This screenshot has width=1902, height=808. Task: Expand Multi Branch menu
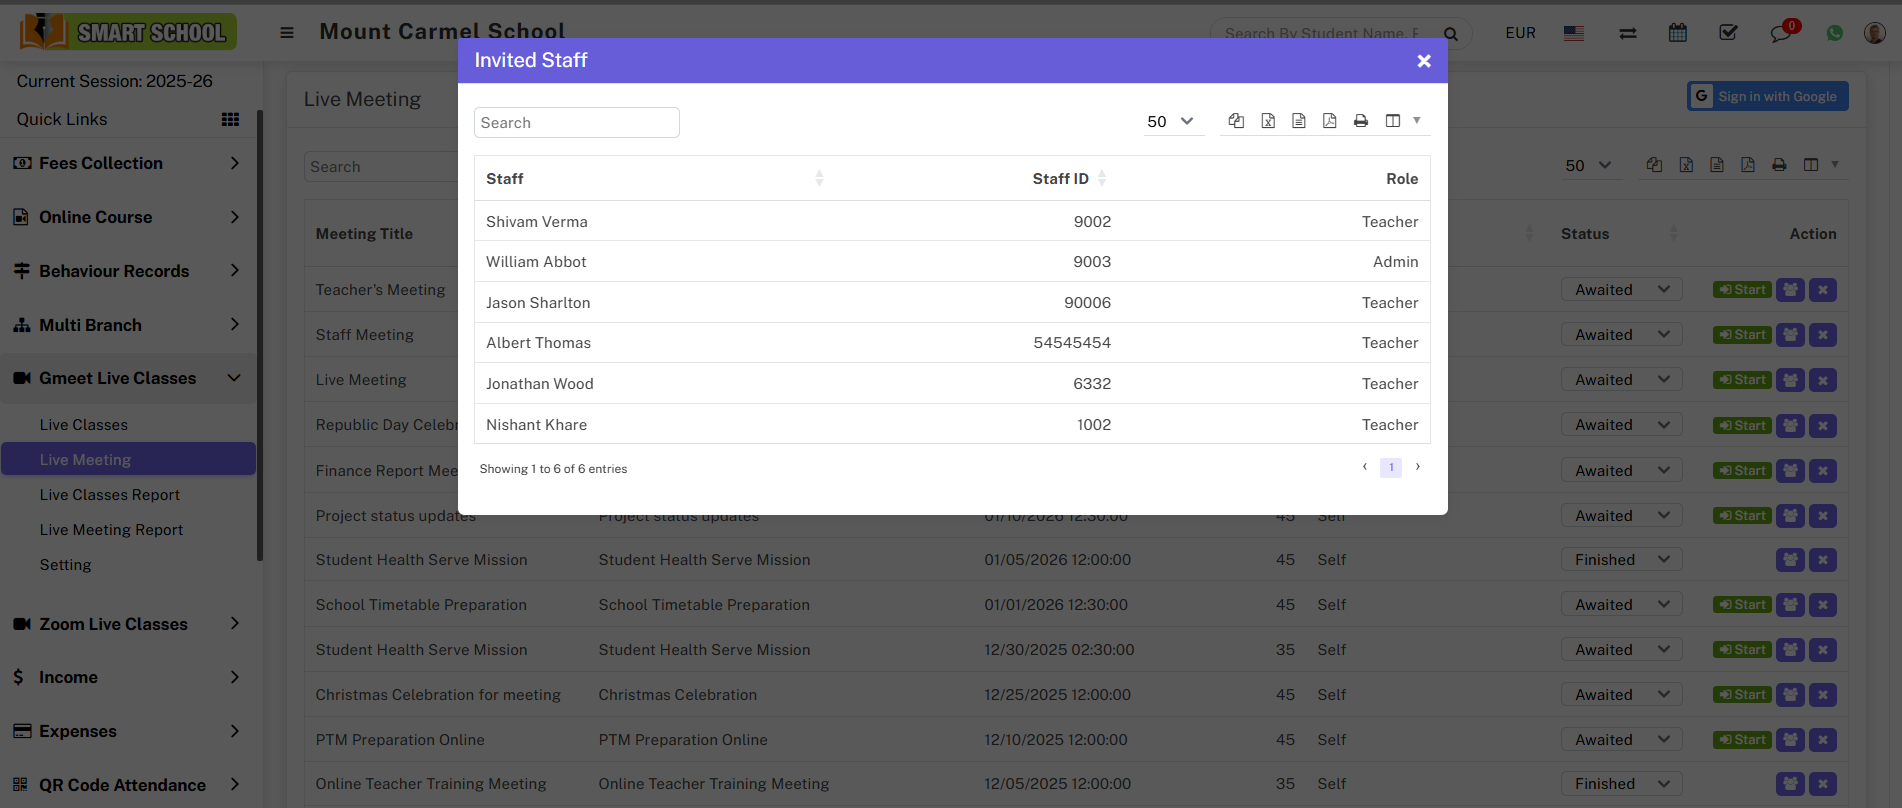click(127, 325)
